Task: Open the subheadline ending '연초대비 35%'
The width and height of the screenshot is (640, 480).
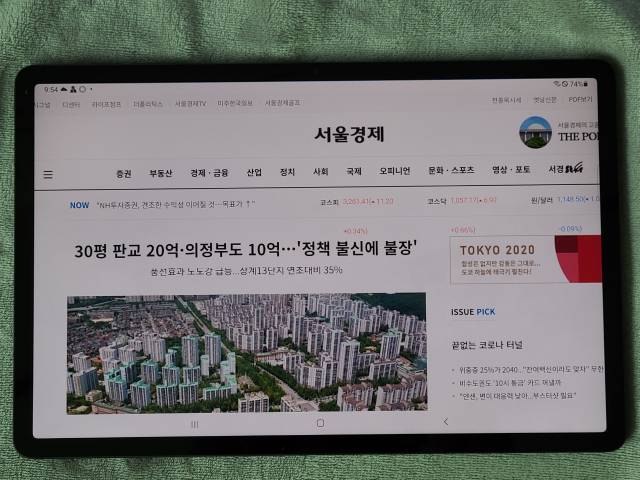Action: click(247, 271)
